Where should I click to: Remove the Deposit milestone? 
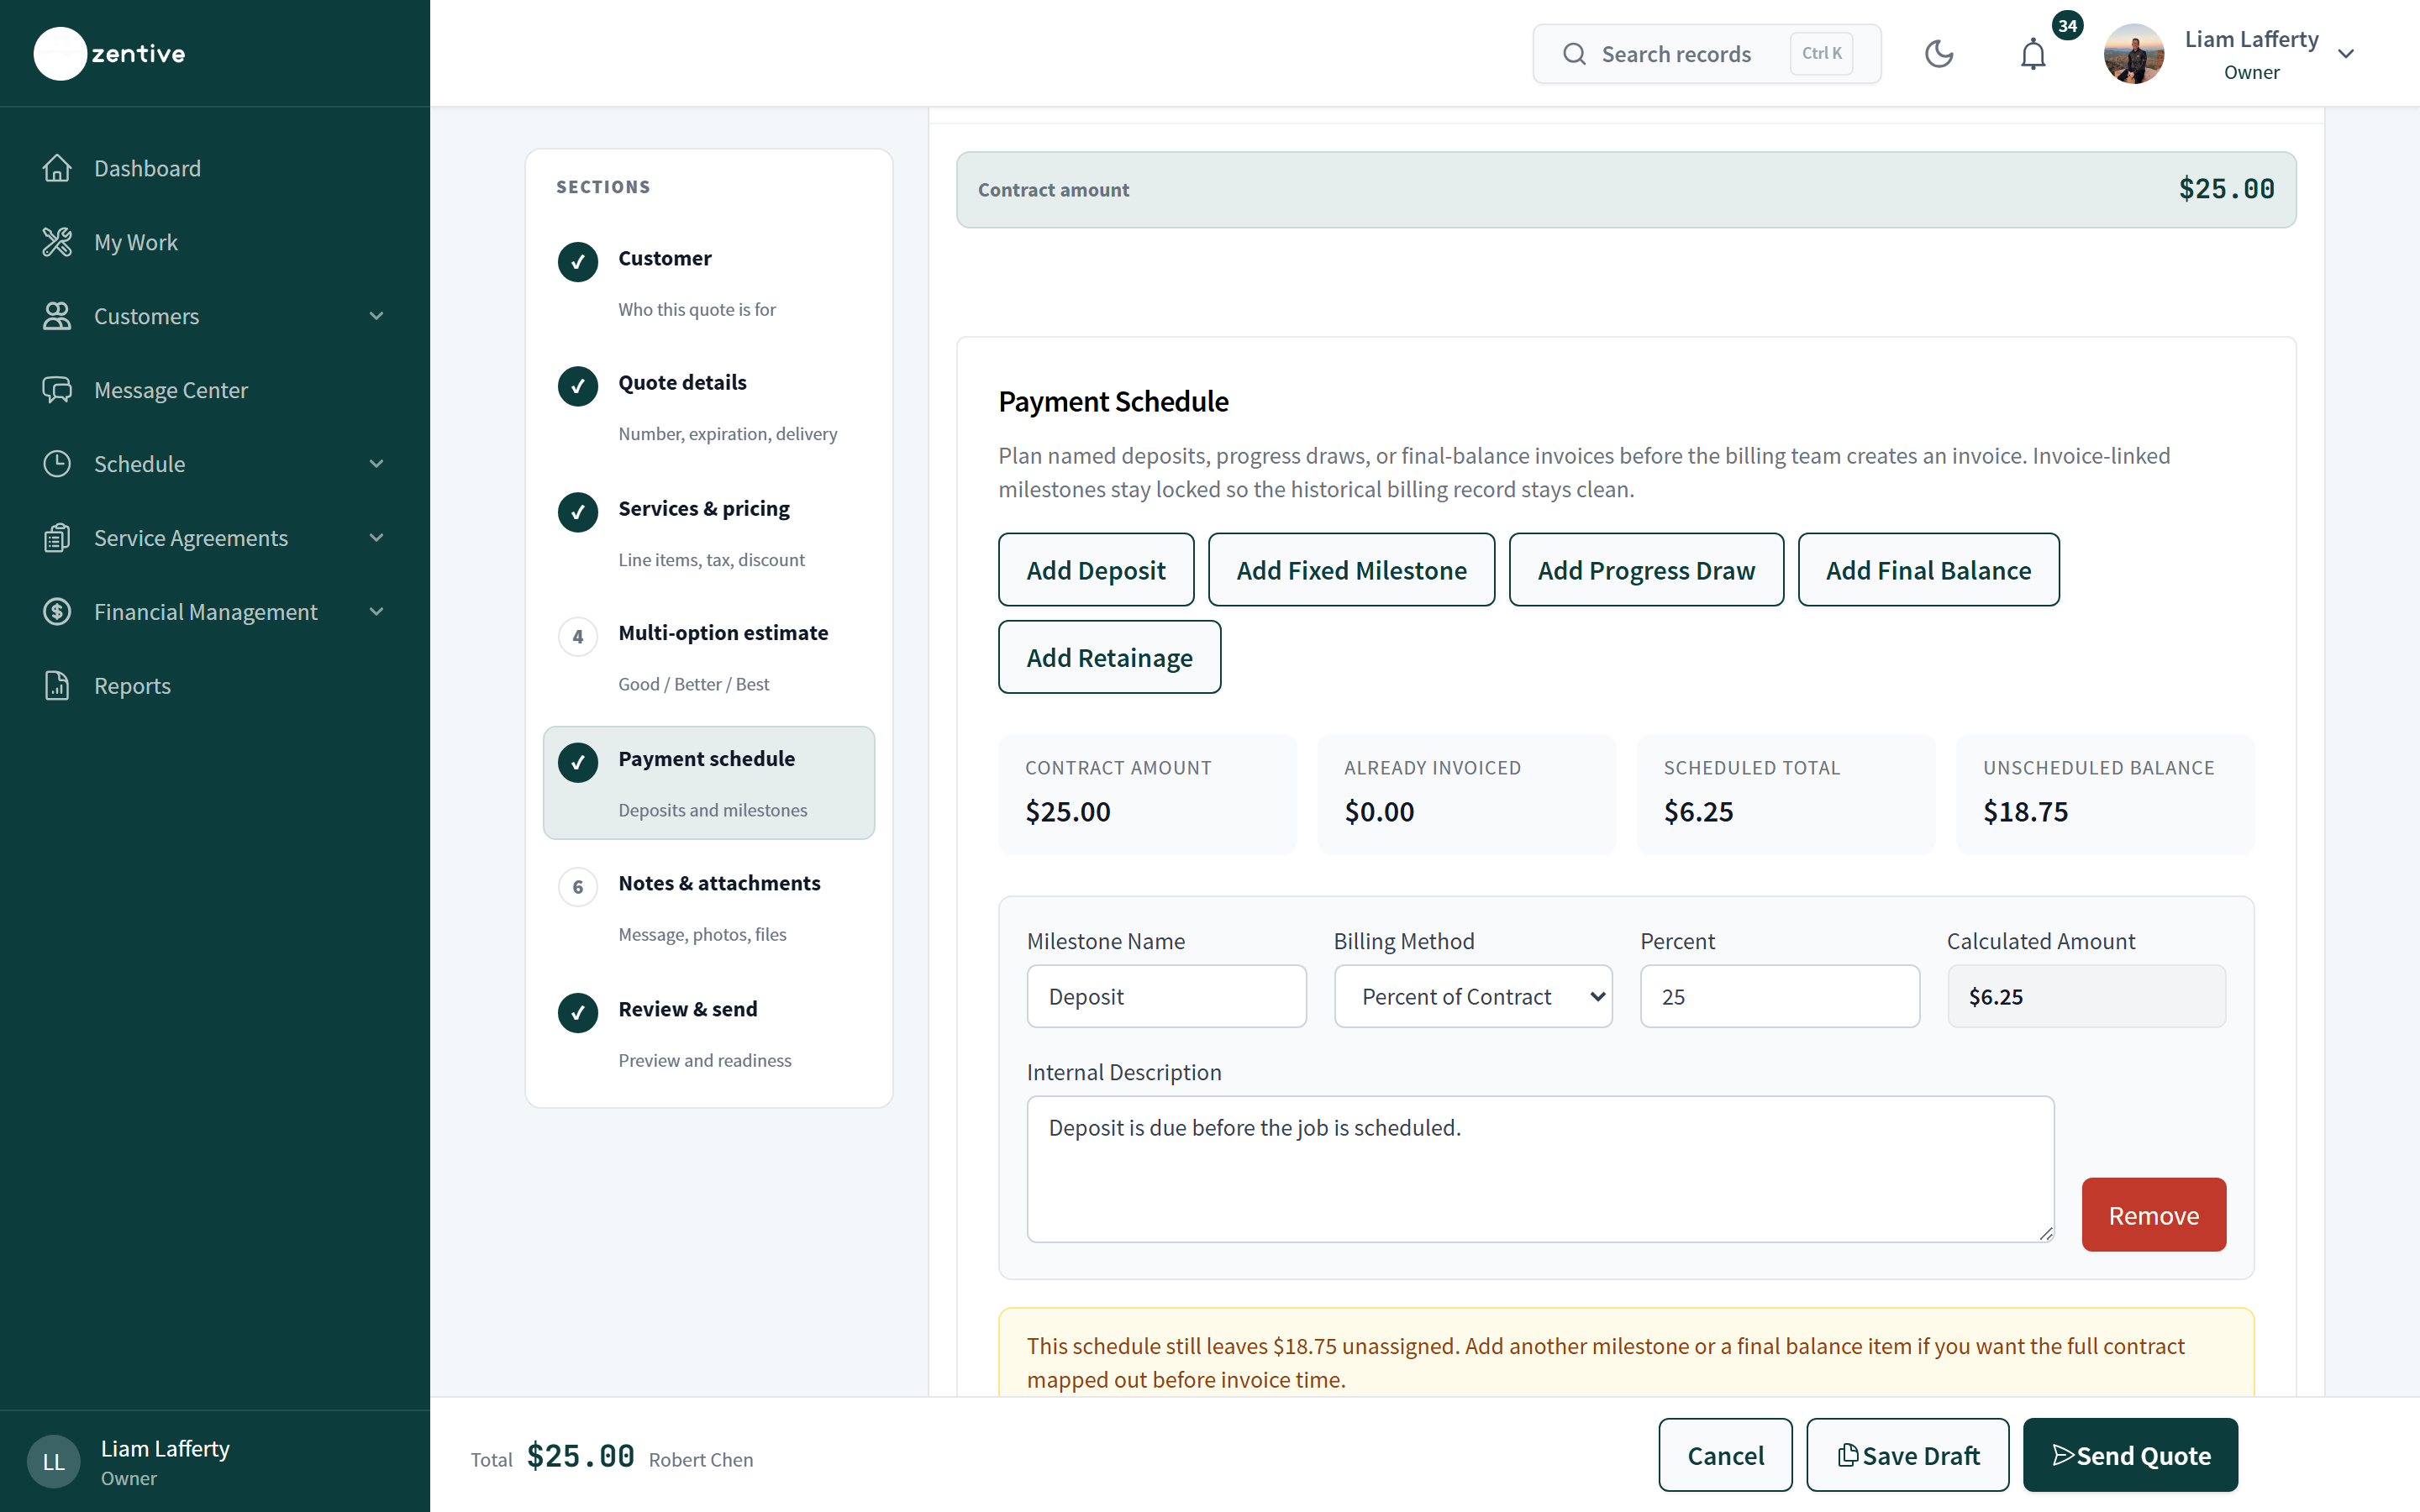pos(2154,1215)
